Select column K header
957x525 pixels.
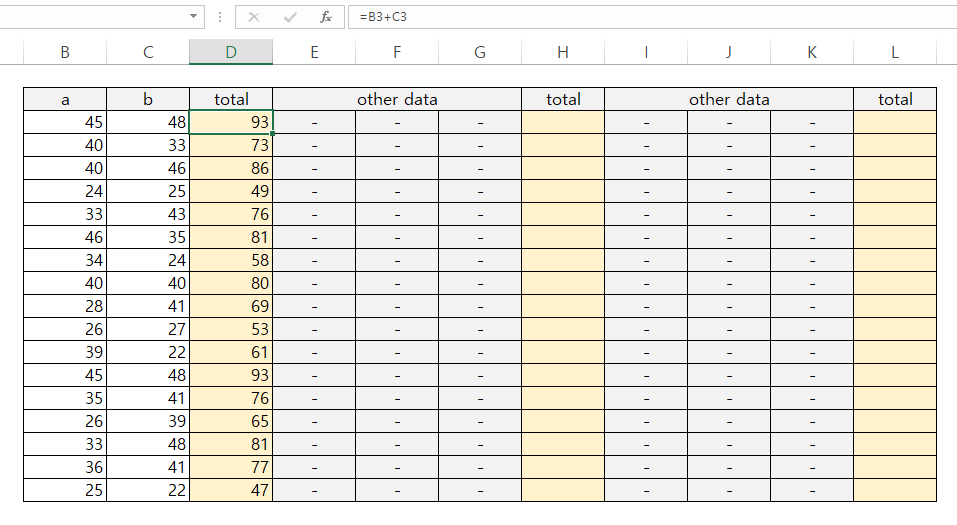[x=812, y=52]
